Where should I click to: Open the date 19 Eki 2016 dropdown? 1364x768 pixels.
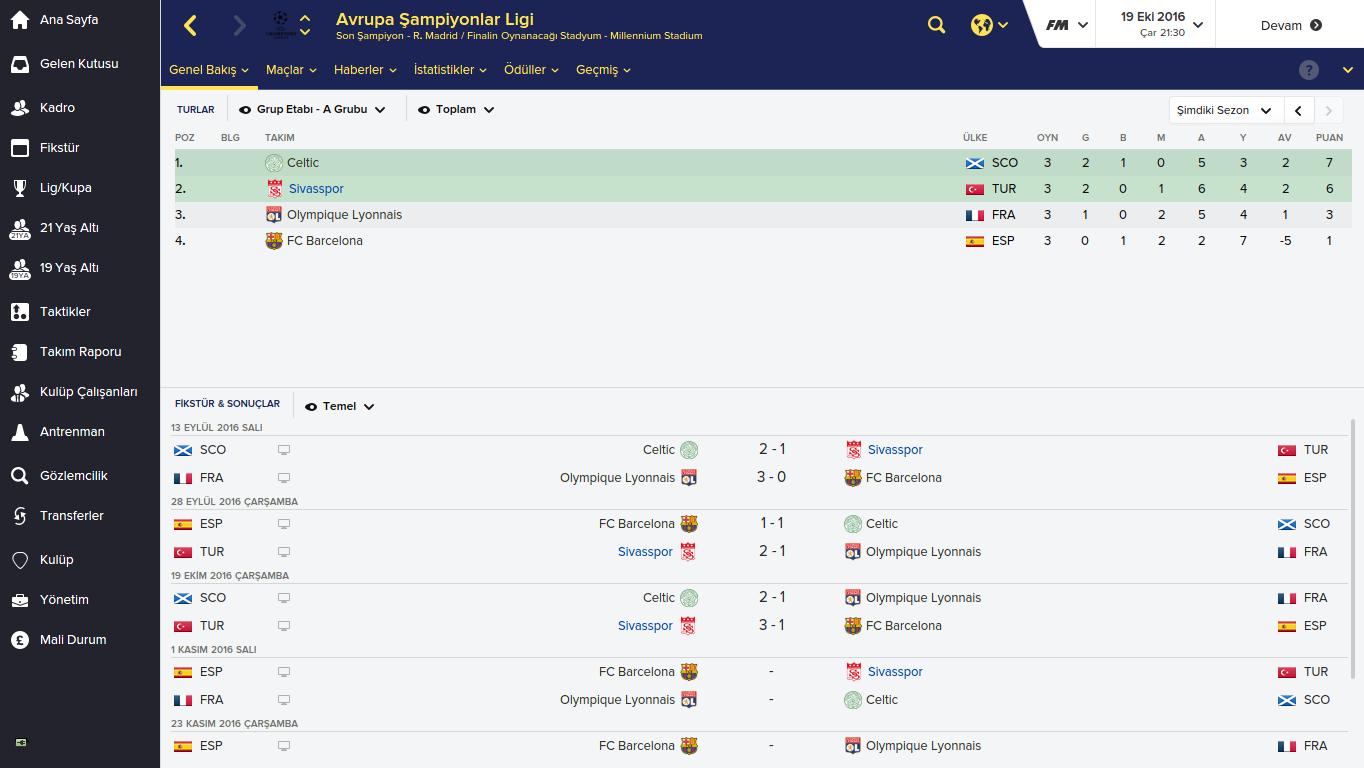pyautogui.click(x=1161, y=24)
